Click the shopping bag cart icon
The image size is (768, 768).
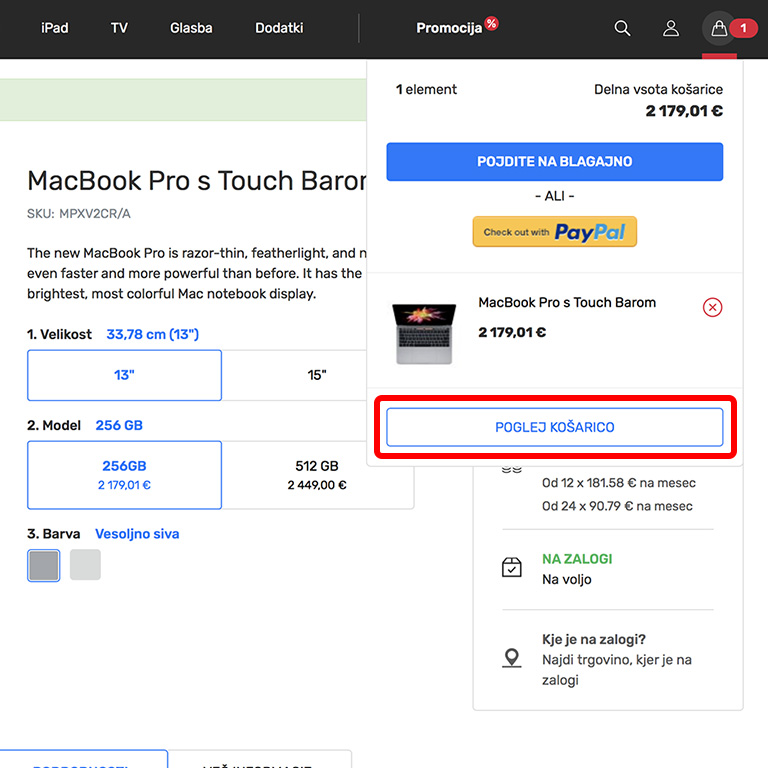coord(719,28)
